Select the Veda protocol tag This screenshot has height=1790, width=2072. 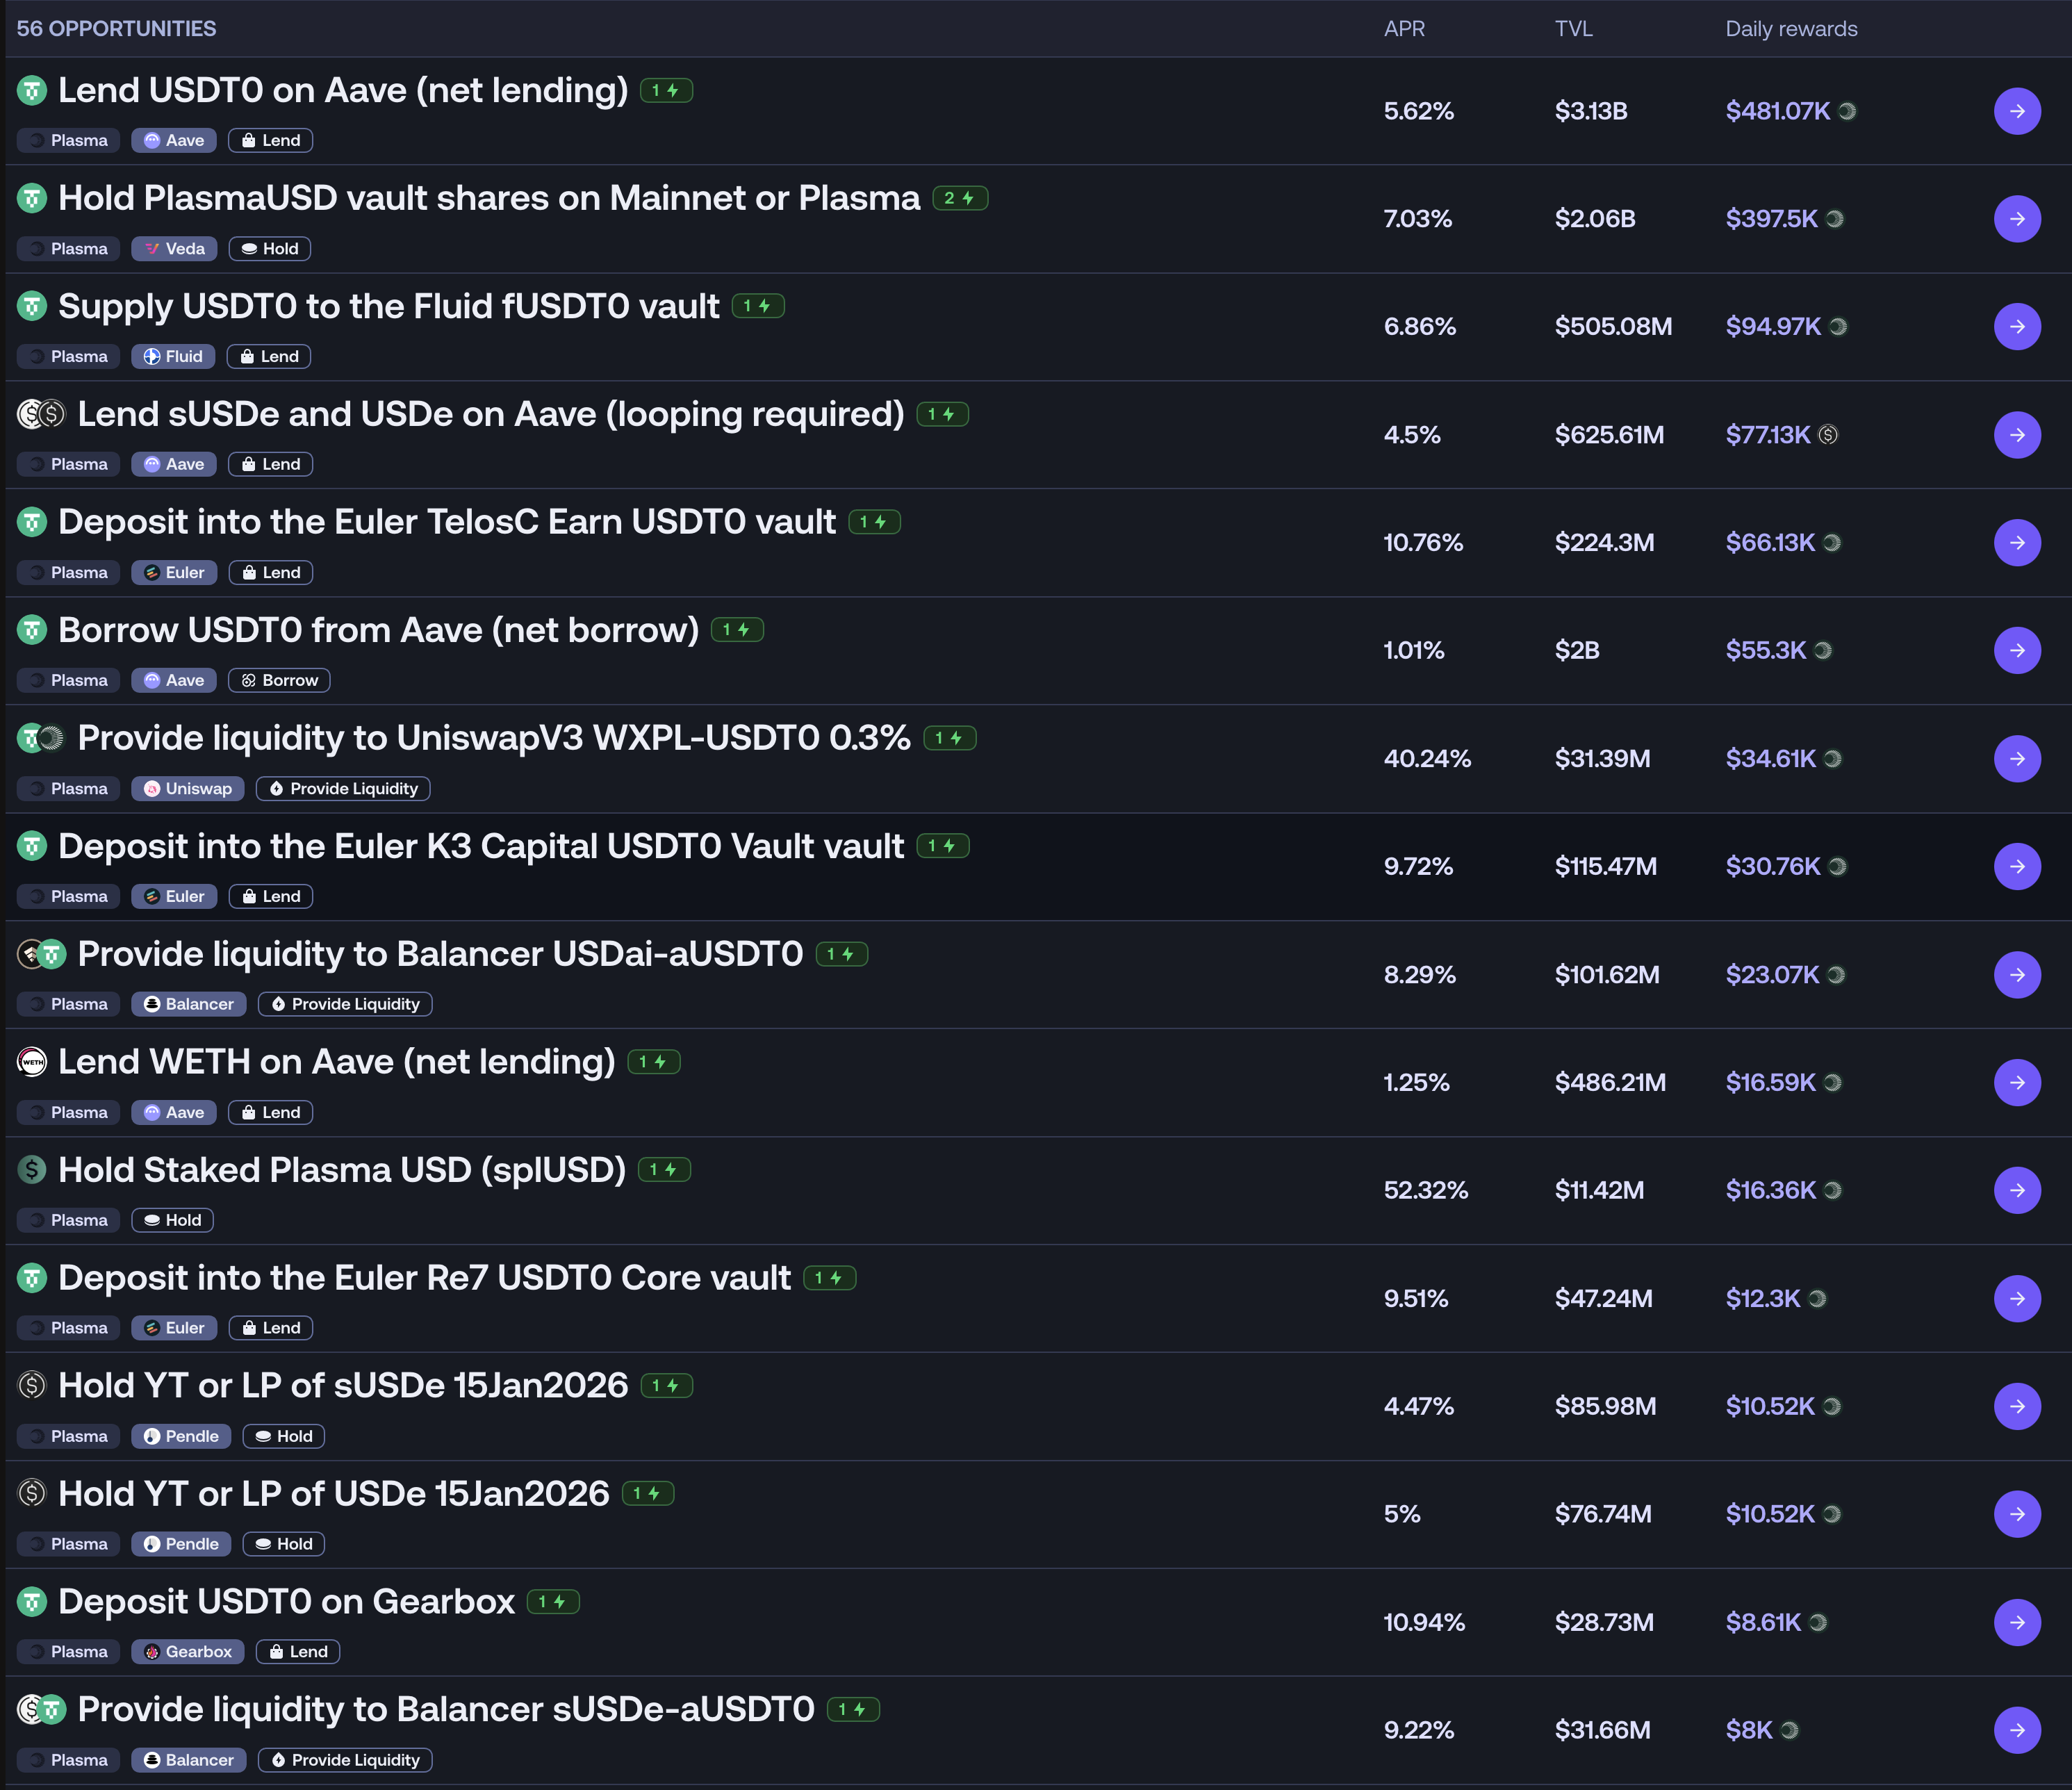click(174, 249)
